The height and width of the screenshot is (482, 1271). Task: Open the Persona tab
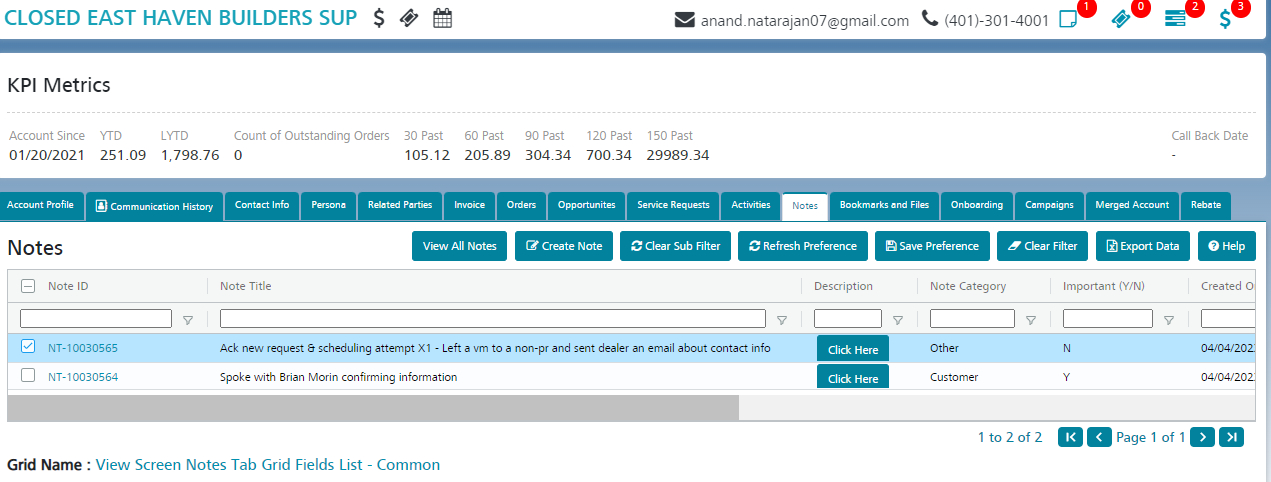(328, 205)
